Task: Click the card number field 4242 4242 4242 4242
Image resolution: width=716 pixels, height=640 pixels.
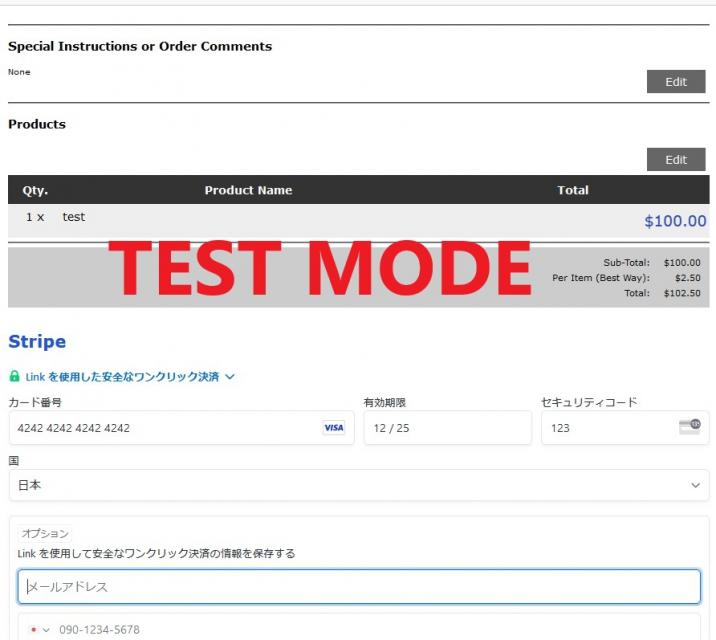Action: coord(181,428)
